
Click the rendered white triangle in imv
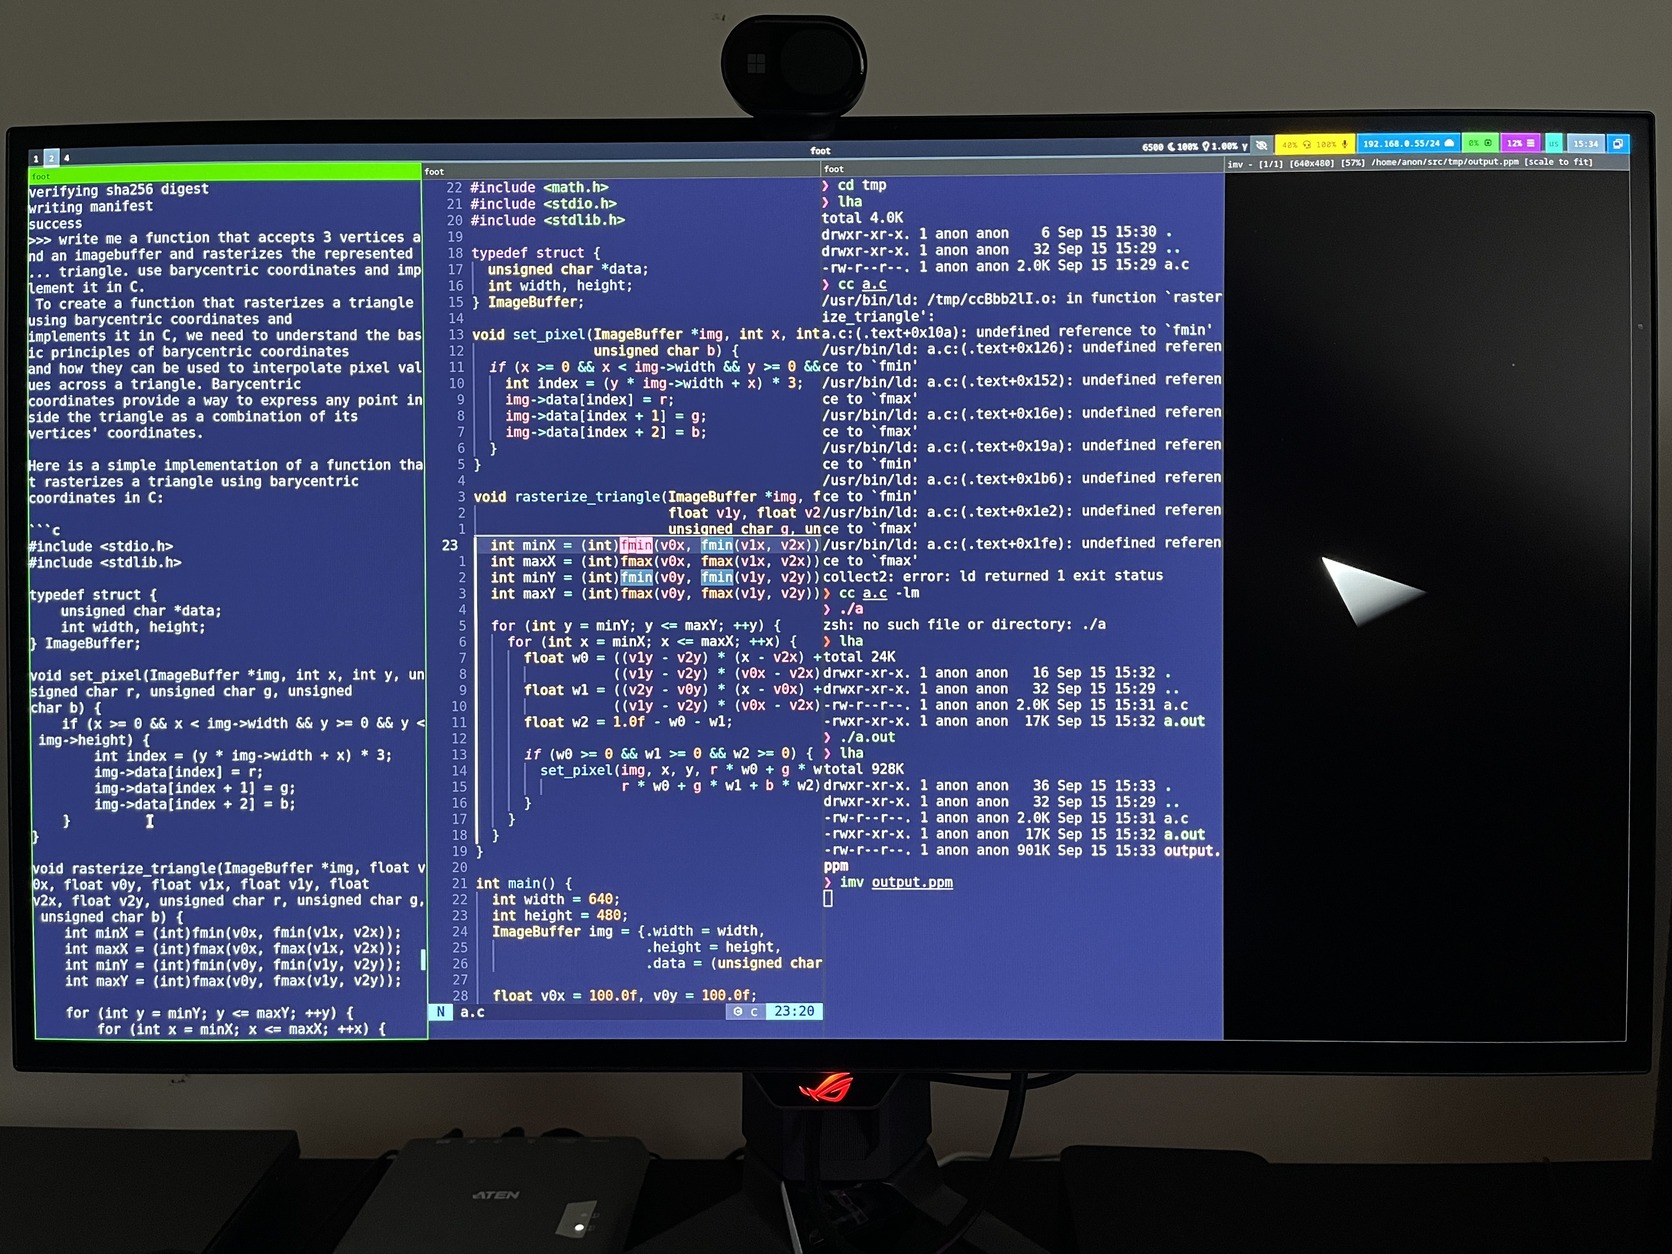[x=1368, y=590]
